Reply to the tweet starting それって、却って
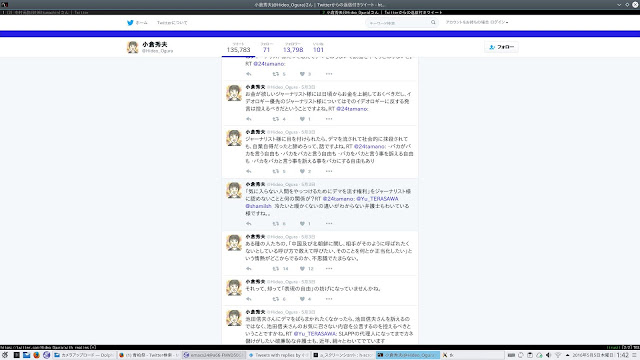Viewport: 640px width, 360px height. (249, 299)
